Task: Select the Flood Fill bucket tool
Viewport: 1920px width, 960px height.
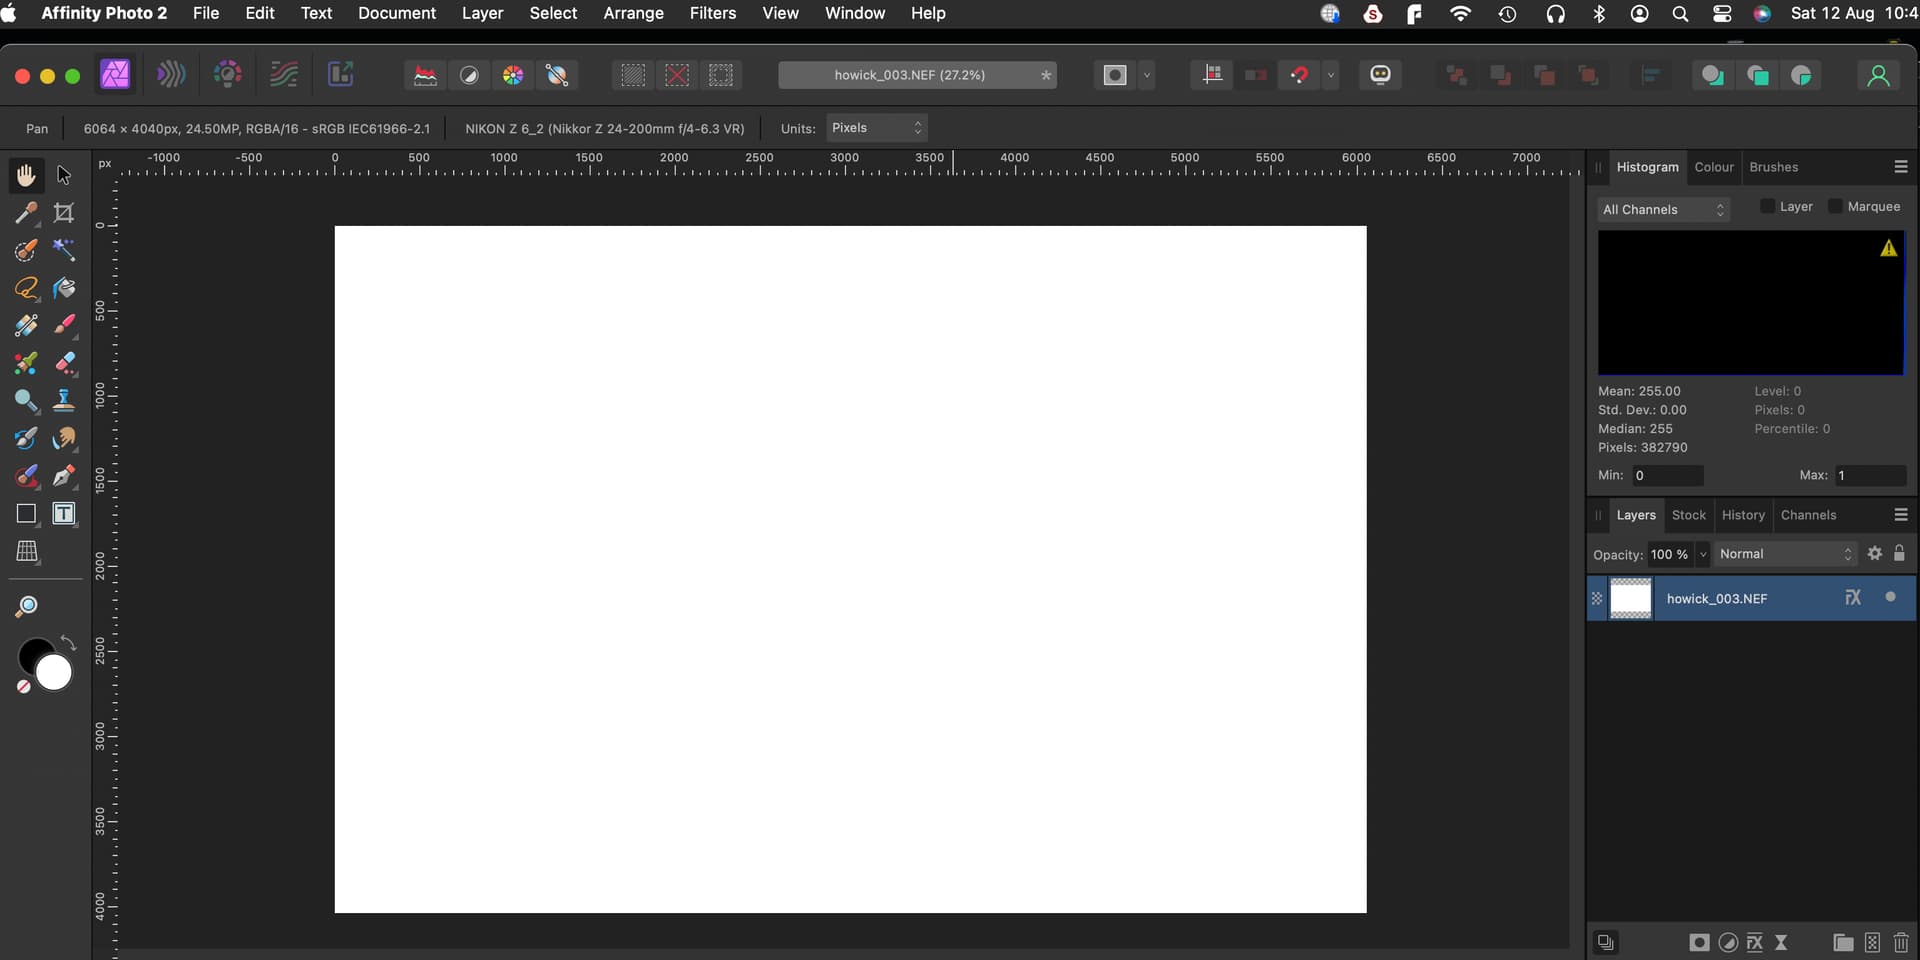Action: [64, 288]
